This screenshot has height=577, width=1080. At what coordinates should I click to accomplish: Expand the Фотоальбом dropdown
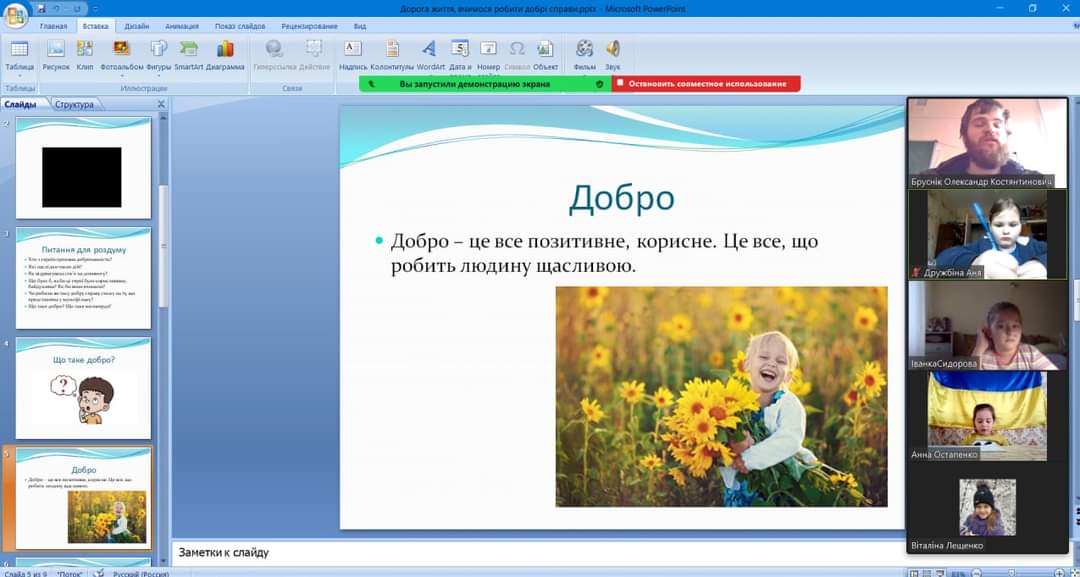122,55
